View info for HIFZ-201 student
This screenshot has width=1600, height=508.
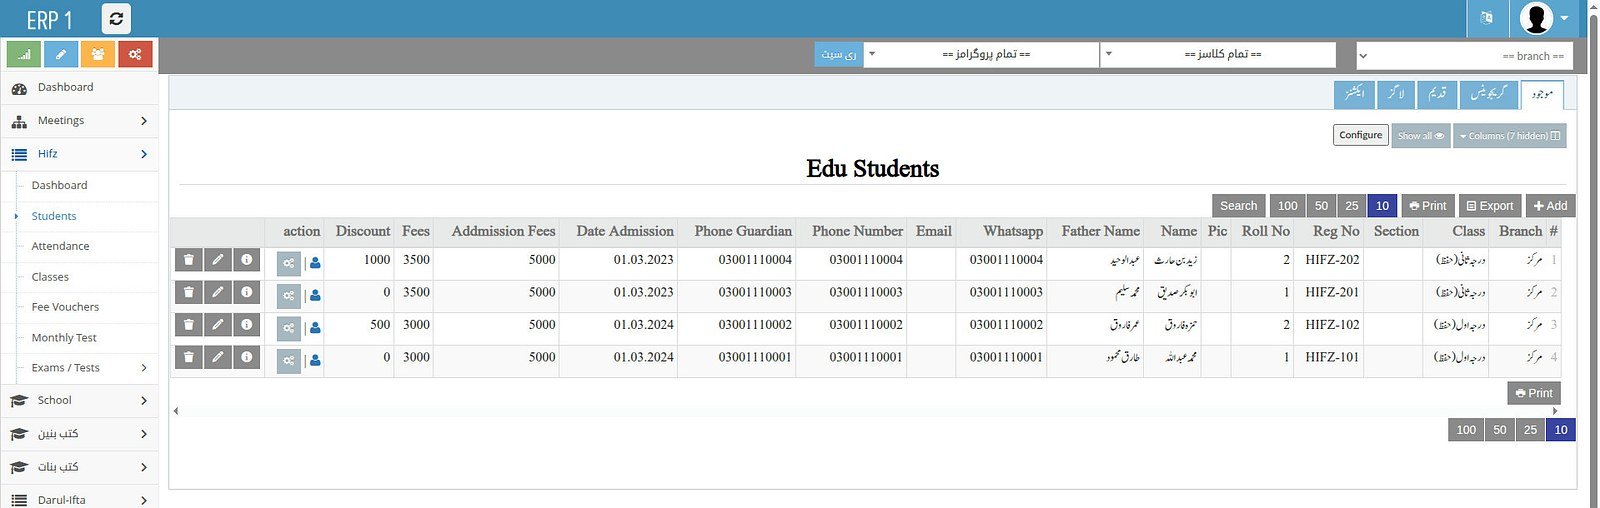point(246,292)
